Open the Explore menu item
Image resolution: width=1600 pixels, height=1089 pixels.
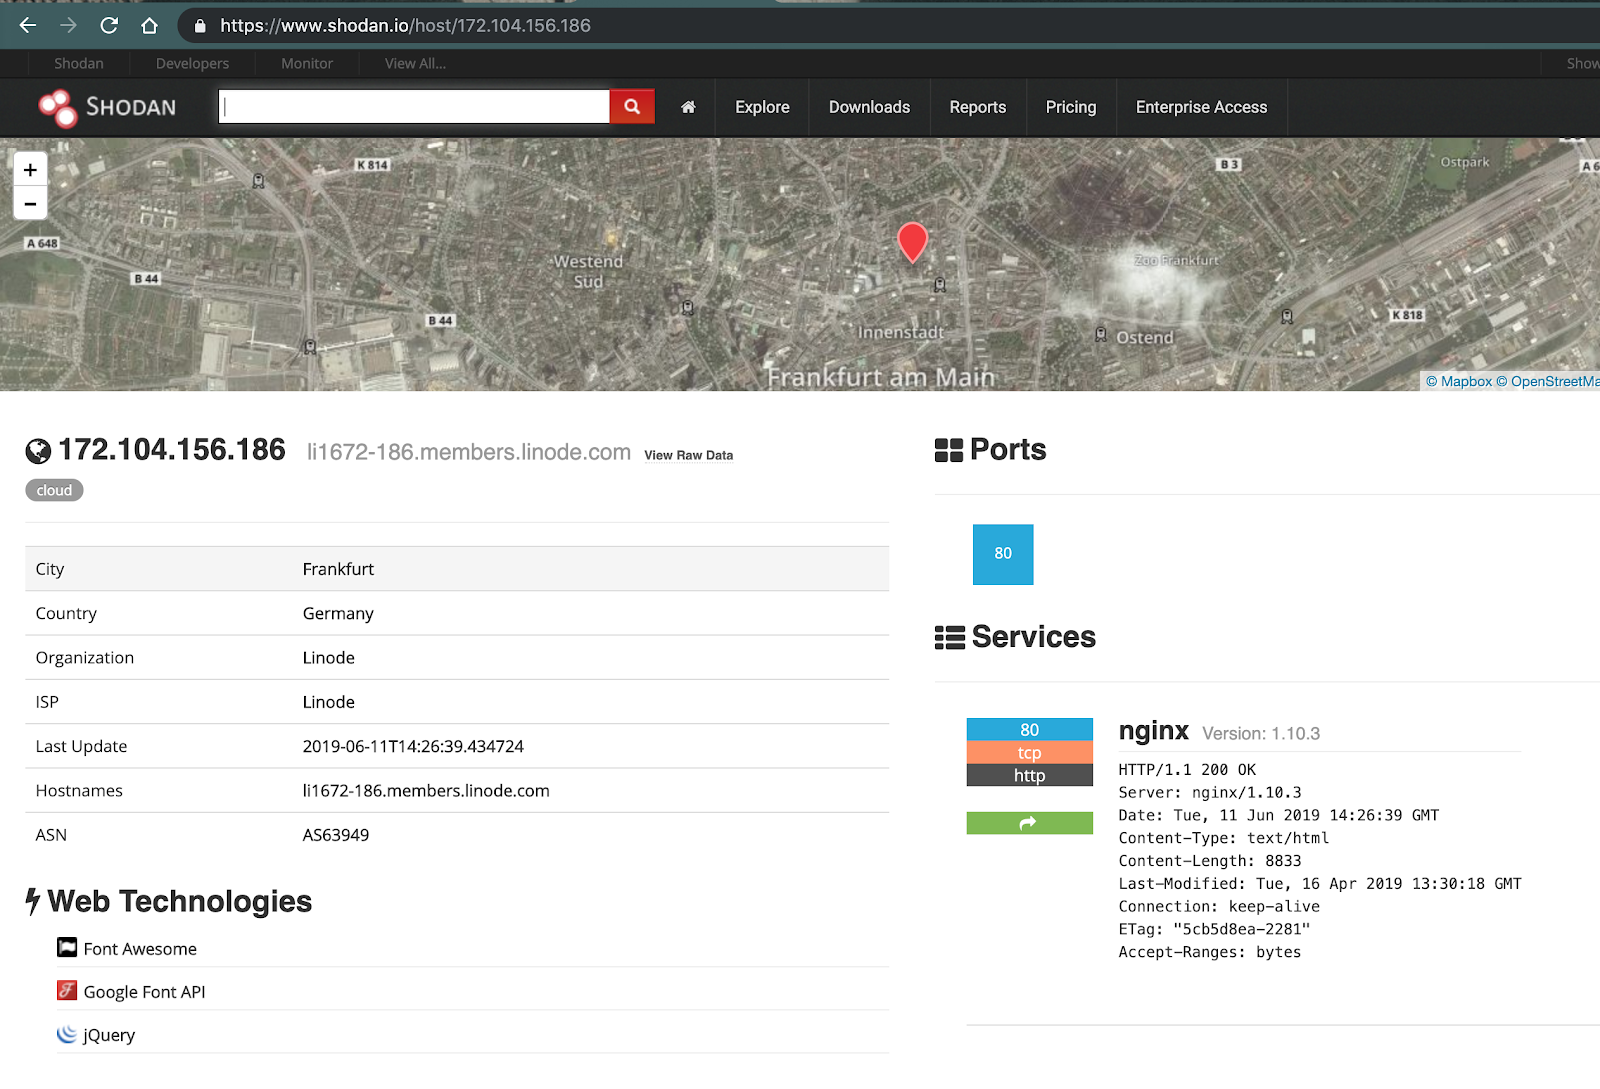click(x=762, y=107)
